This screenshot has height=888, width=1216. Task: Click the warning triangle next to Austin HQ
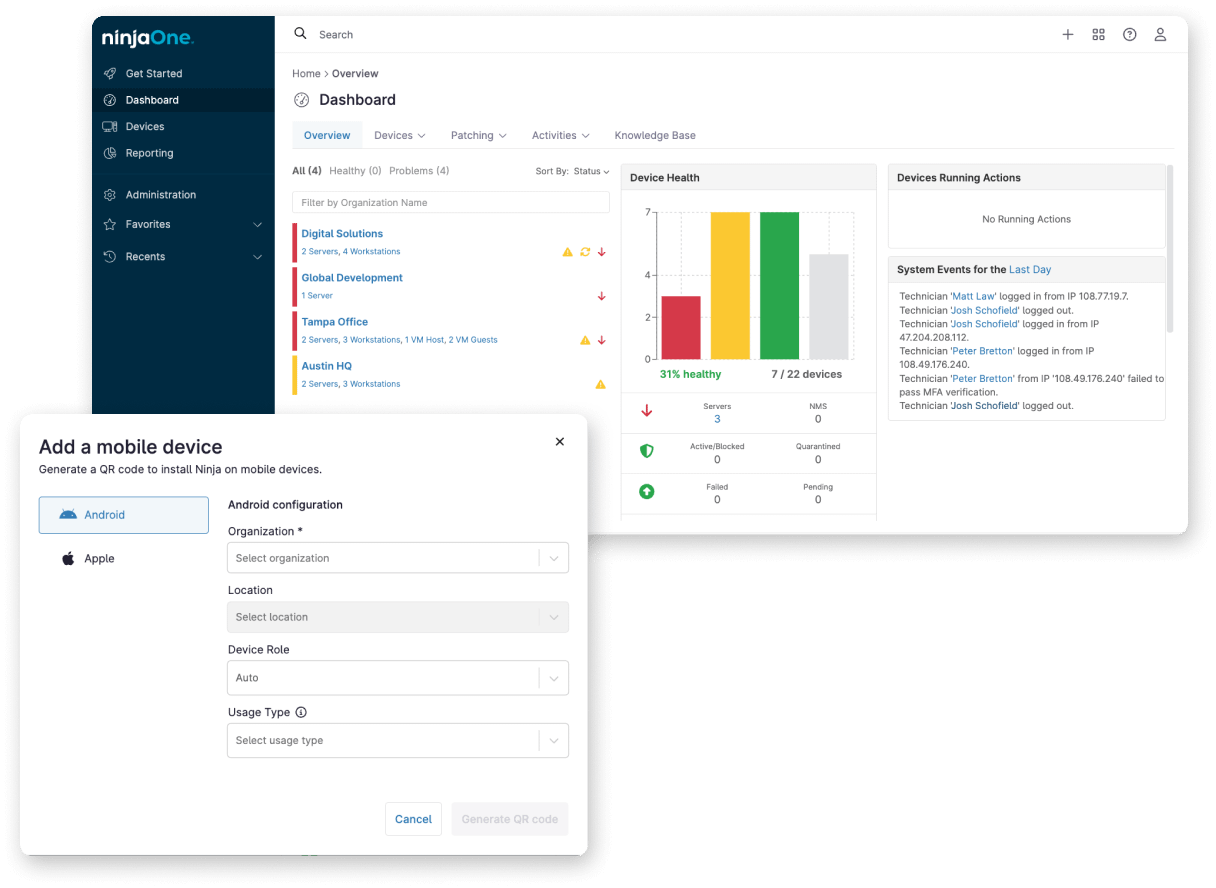(601, 384)
